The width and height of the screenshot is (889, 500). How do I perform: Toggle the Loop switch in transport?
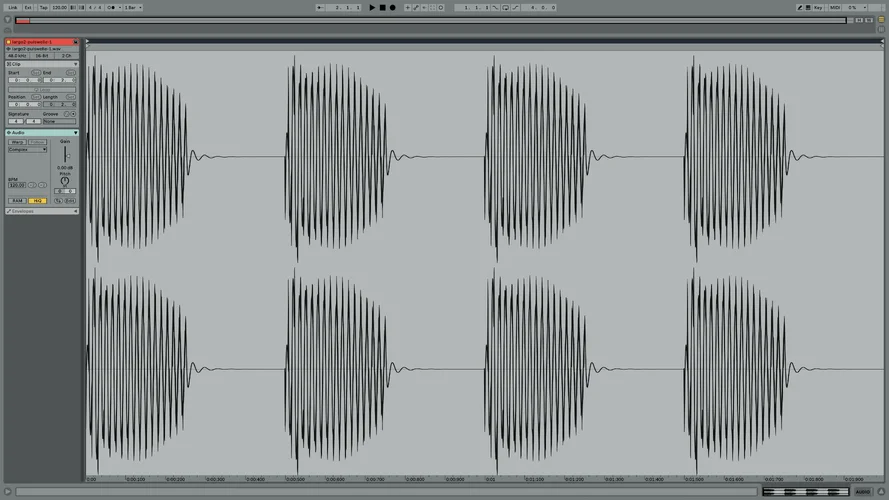pyautogui.click(x=505, y=8)
